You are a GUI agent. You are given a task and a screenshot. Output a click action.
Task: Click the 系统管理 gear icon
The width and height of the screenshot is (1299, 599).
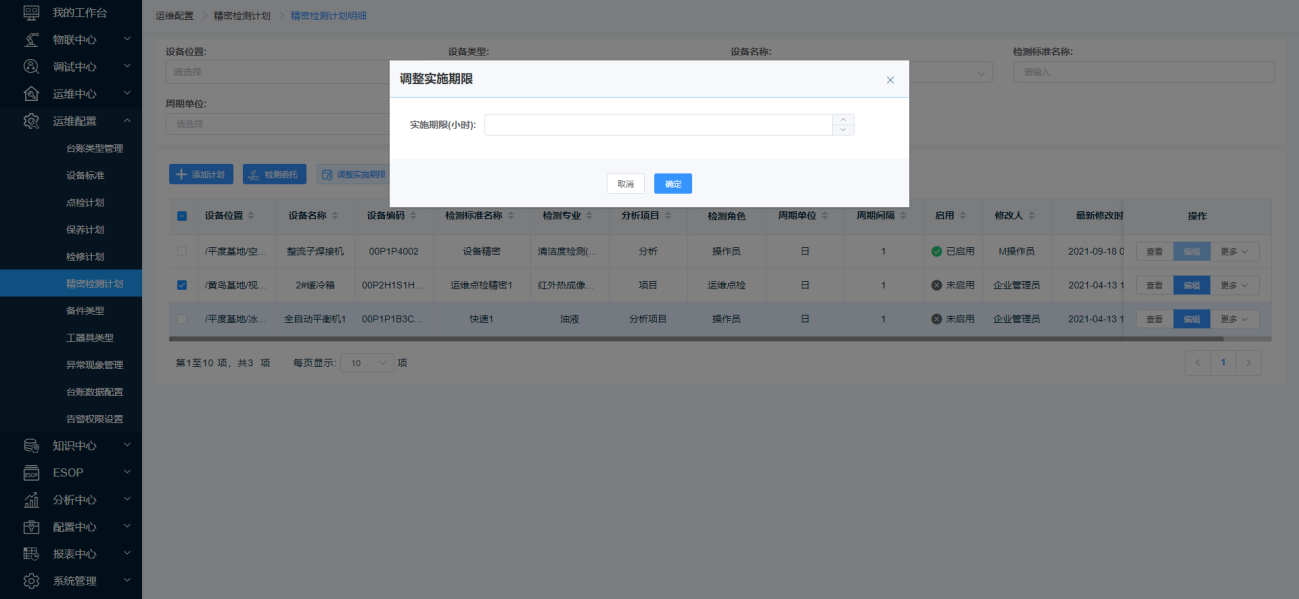click(x=31, y=581)
